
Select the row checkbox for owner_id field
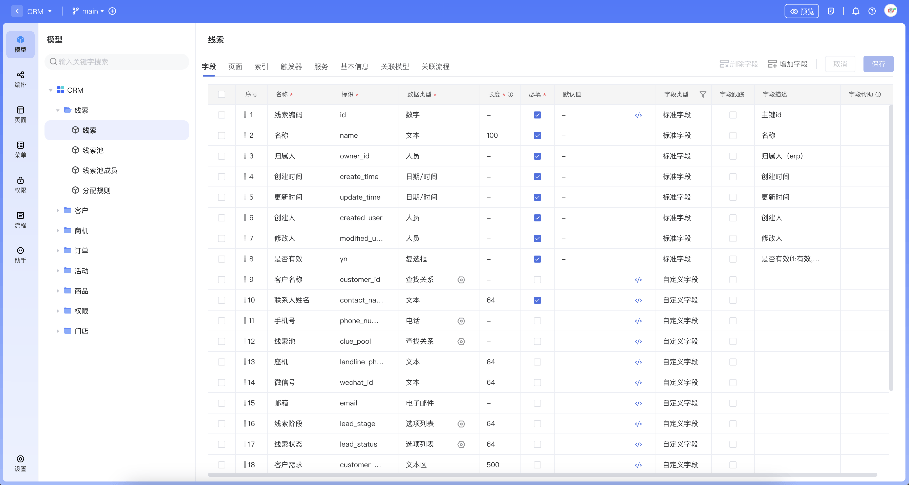[x=222, y=156]
